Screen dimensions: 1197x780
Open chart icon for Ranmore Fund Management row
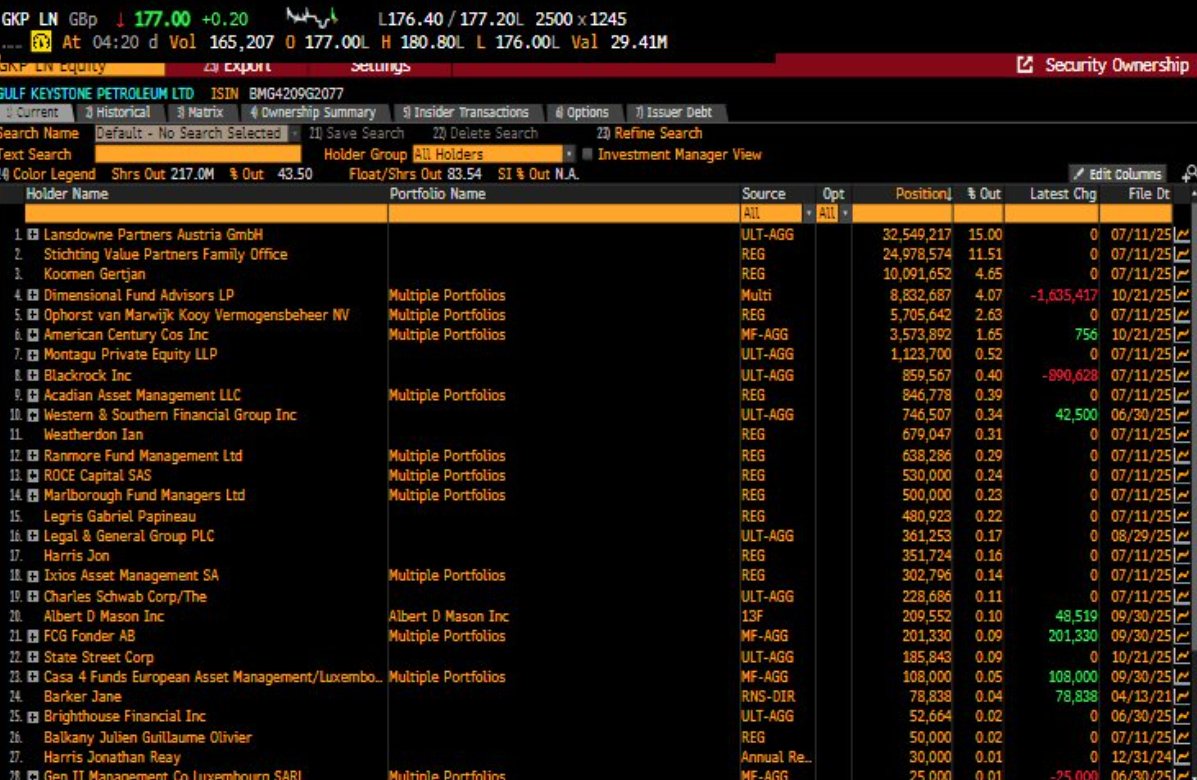coord(1182,456)
